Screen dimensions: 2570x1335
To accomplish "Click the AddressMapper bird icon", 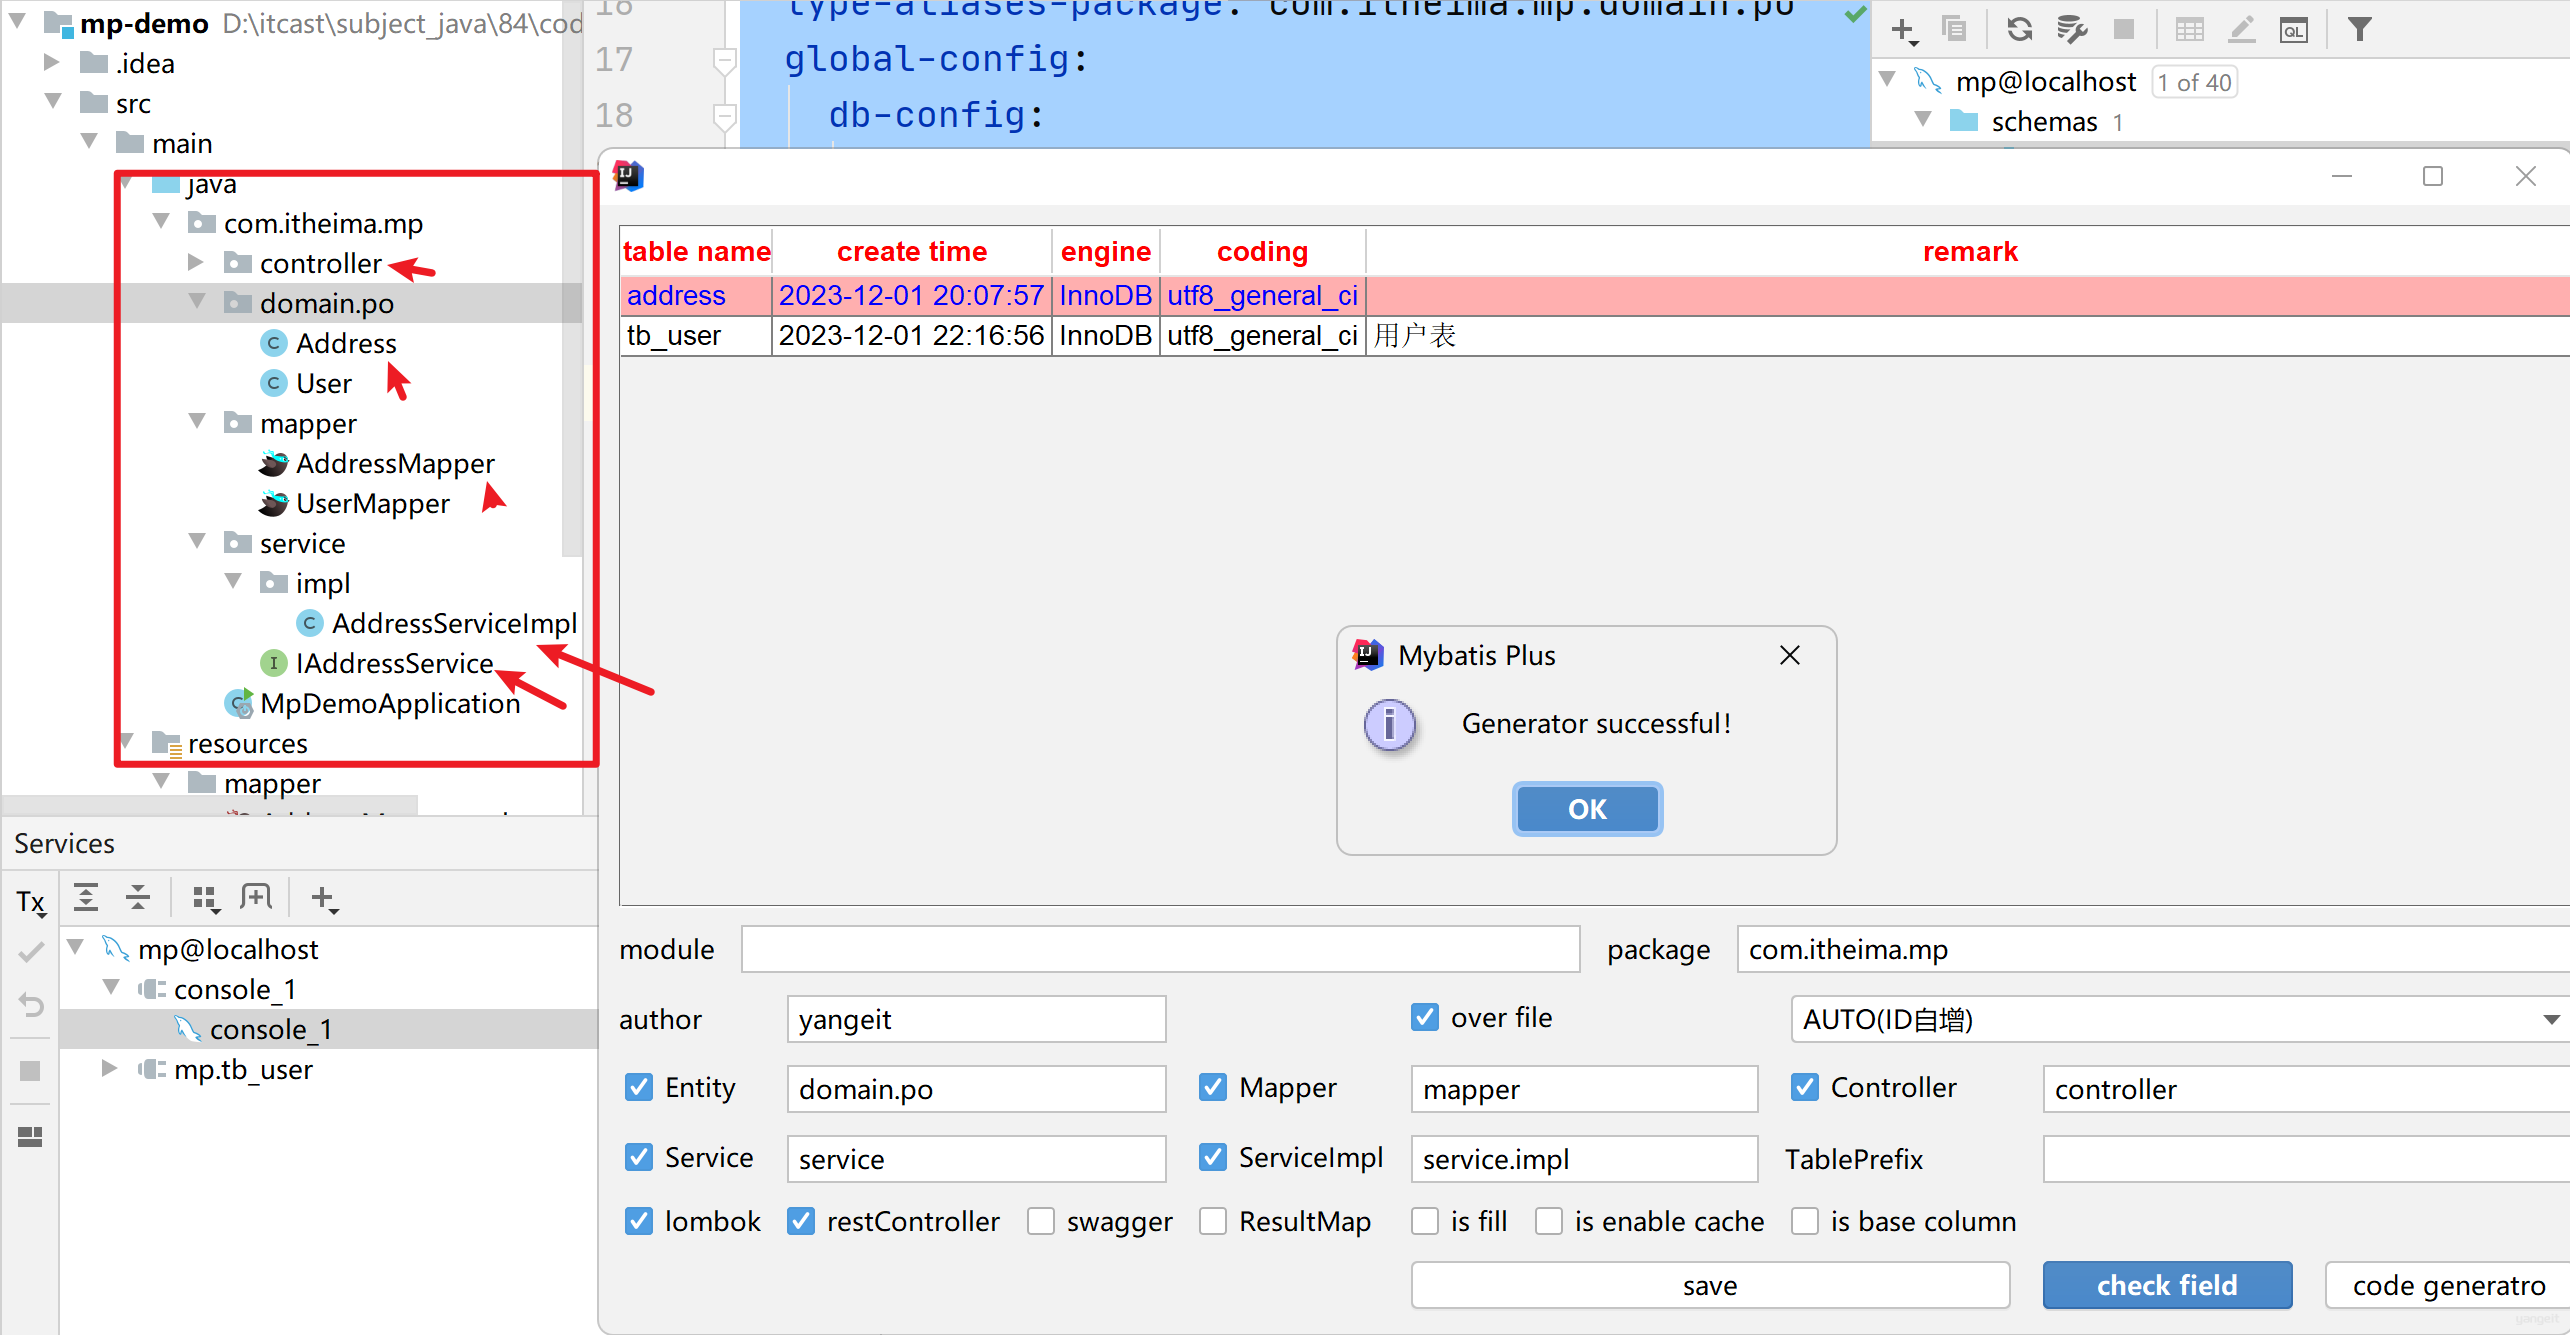I will pyautogui.click(x=273, y=463).
